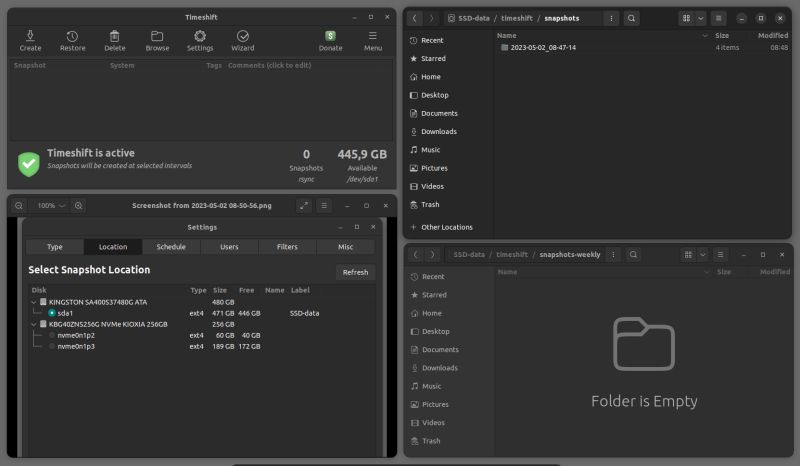Toggle fullscreen in the image viewer
This screenshot has height=466, width=800.
pos(304,206)
